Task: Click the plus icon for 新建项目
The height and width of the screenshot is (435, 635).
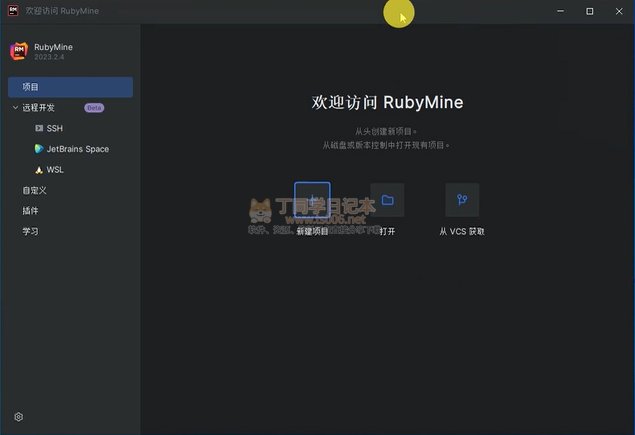Action: 312,200
